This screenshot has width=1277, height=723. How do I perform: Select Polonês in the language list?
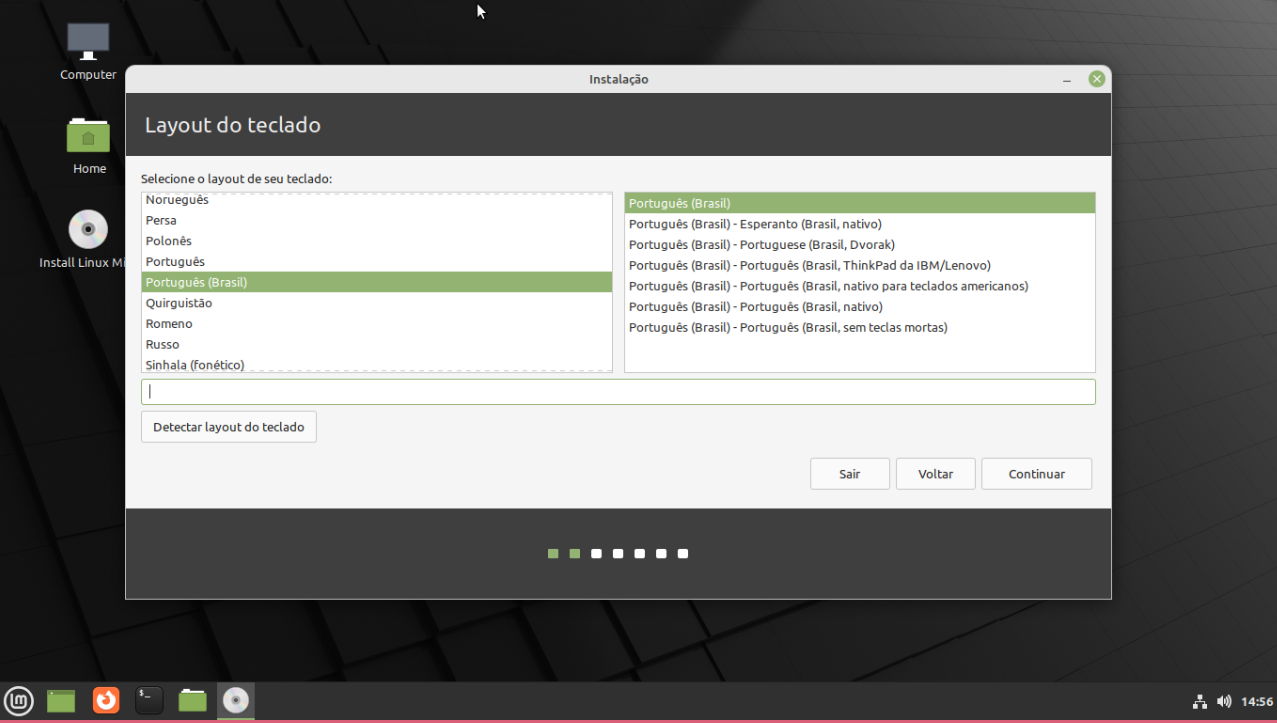168,241
